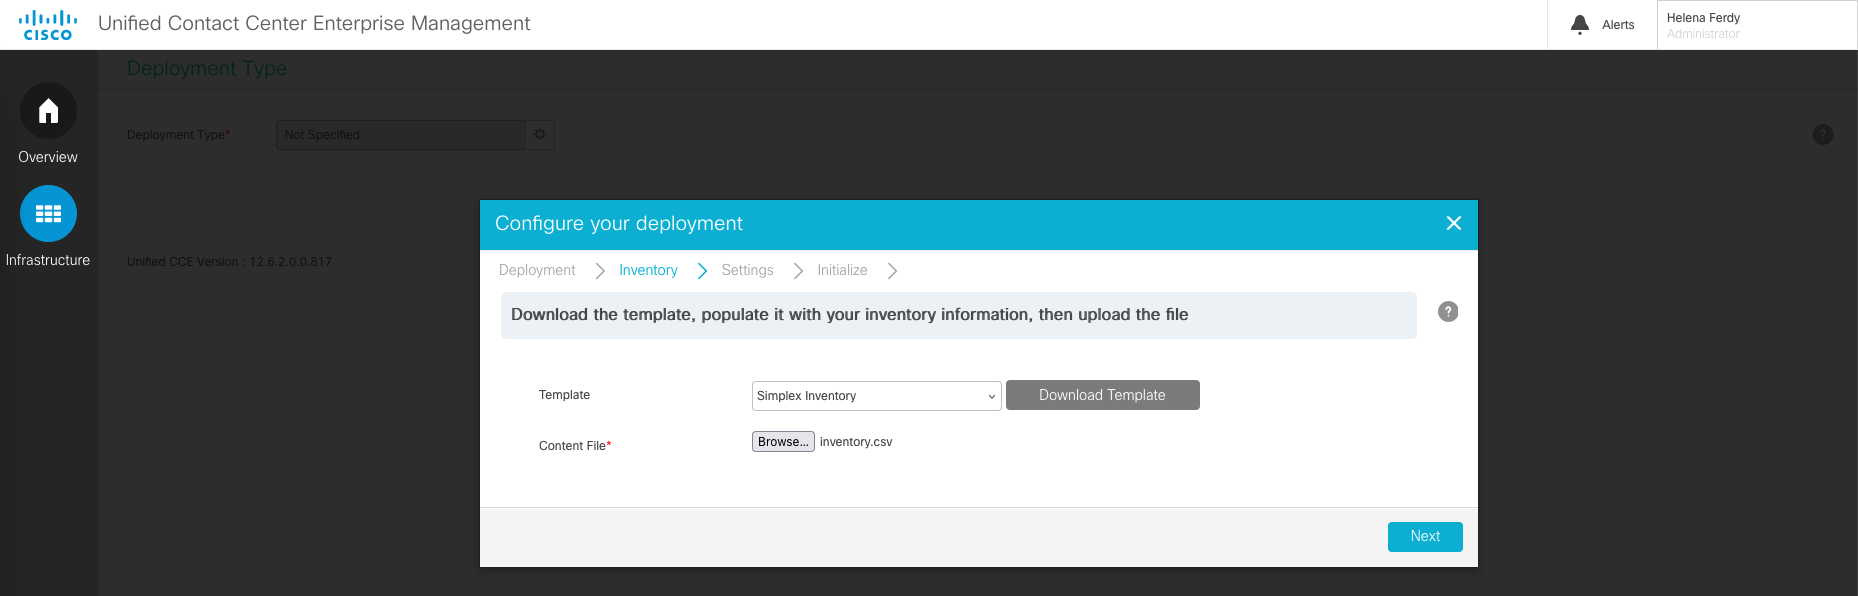Image resolution: width=1858 pixels, height=596 pixels.
Task: Click the help icon inside the dialog
Action: [1447, 312]
